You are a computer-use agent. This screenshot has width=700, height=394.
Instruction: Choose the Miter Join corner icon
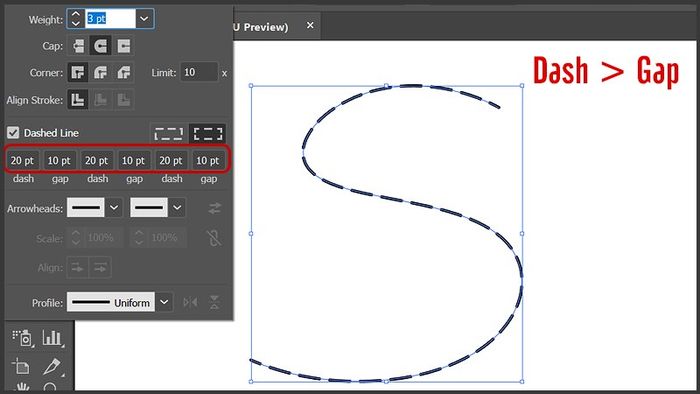coord(78,73)
